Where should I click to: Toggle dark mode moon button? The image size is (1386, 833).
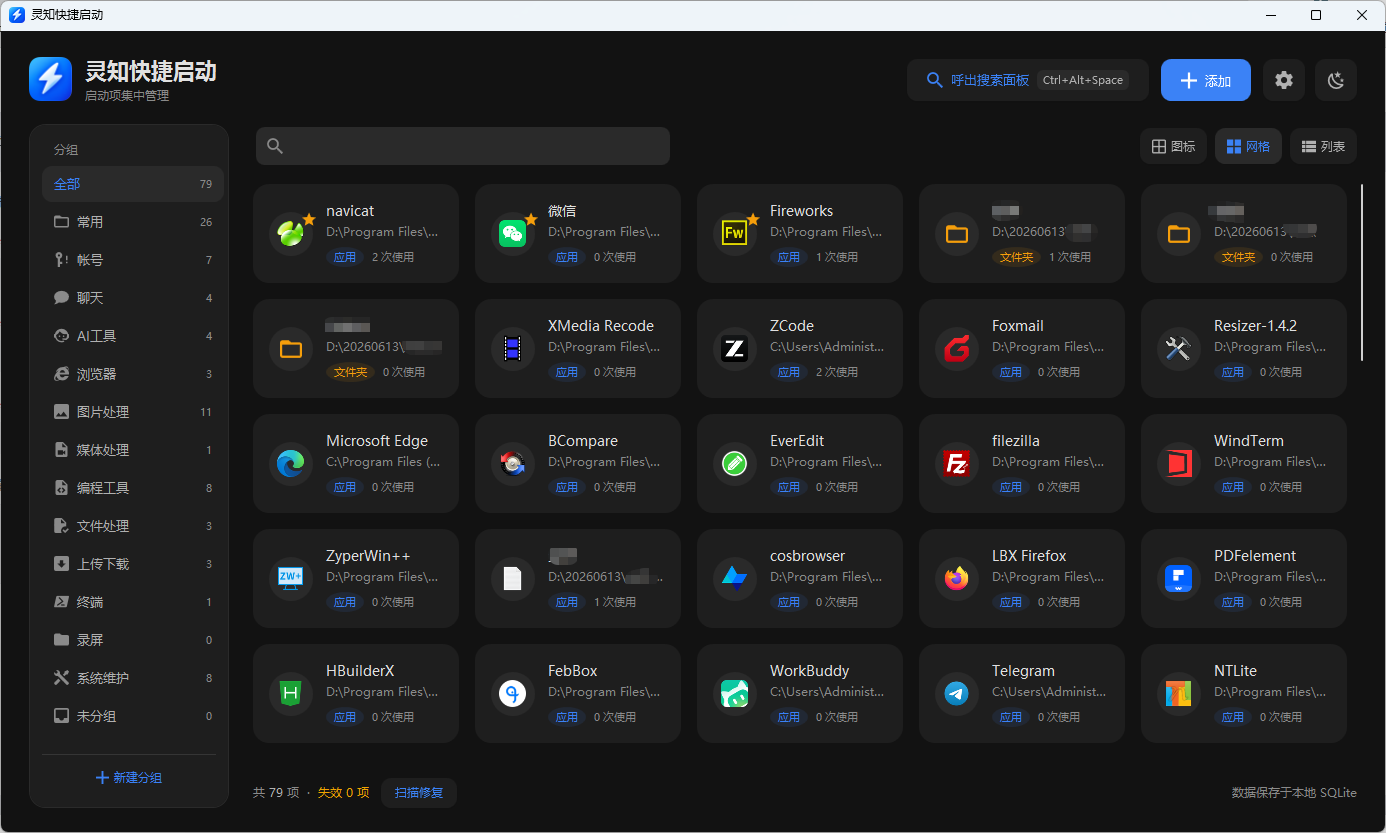[x=1336, y=80]
